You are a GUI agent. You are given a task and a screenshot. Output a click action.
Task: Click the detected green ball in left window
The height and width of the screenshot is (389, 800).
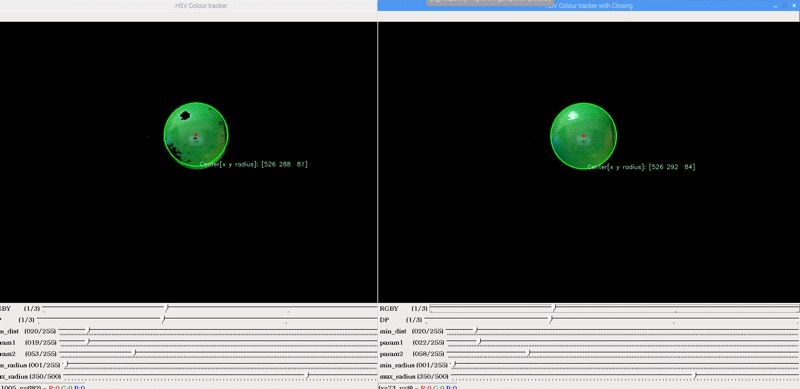[x=196, y=135]
